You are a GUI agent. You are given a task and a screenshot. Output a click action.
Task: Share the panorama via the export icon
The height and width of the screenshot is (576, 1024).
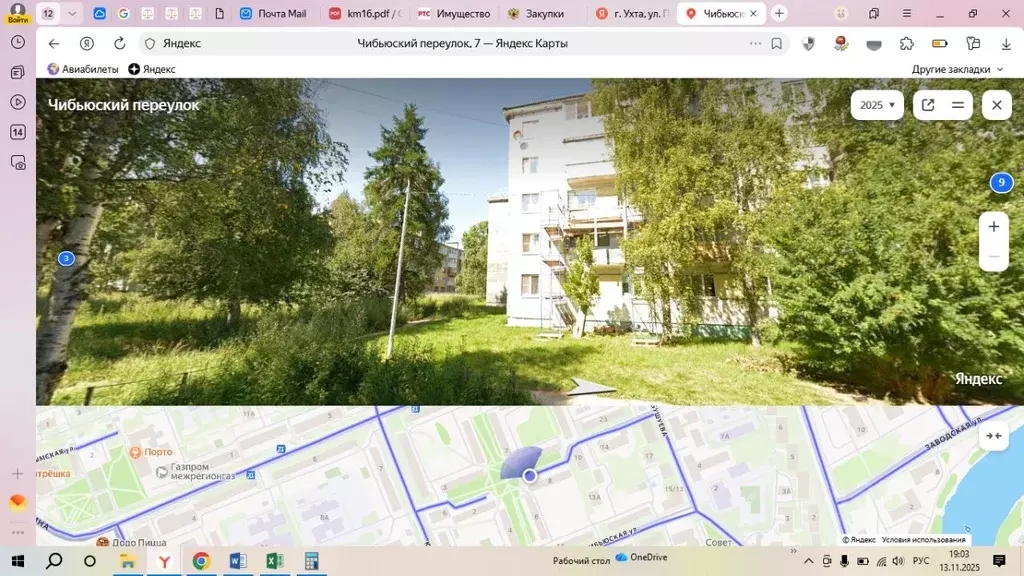pyautogui.click(x=928, y=104)
